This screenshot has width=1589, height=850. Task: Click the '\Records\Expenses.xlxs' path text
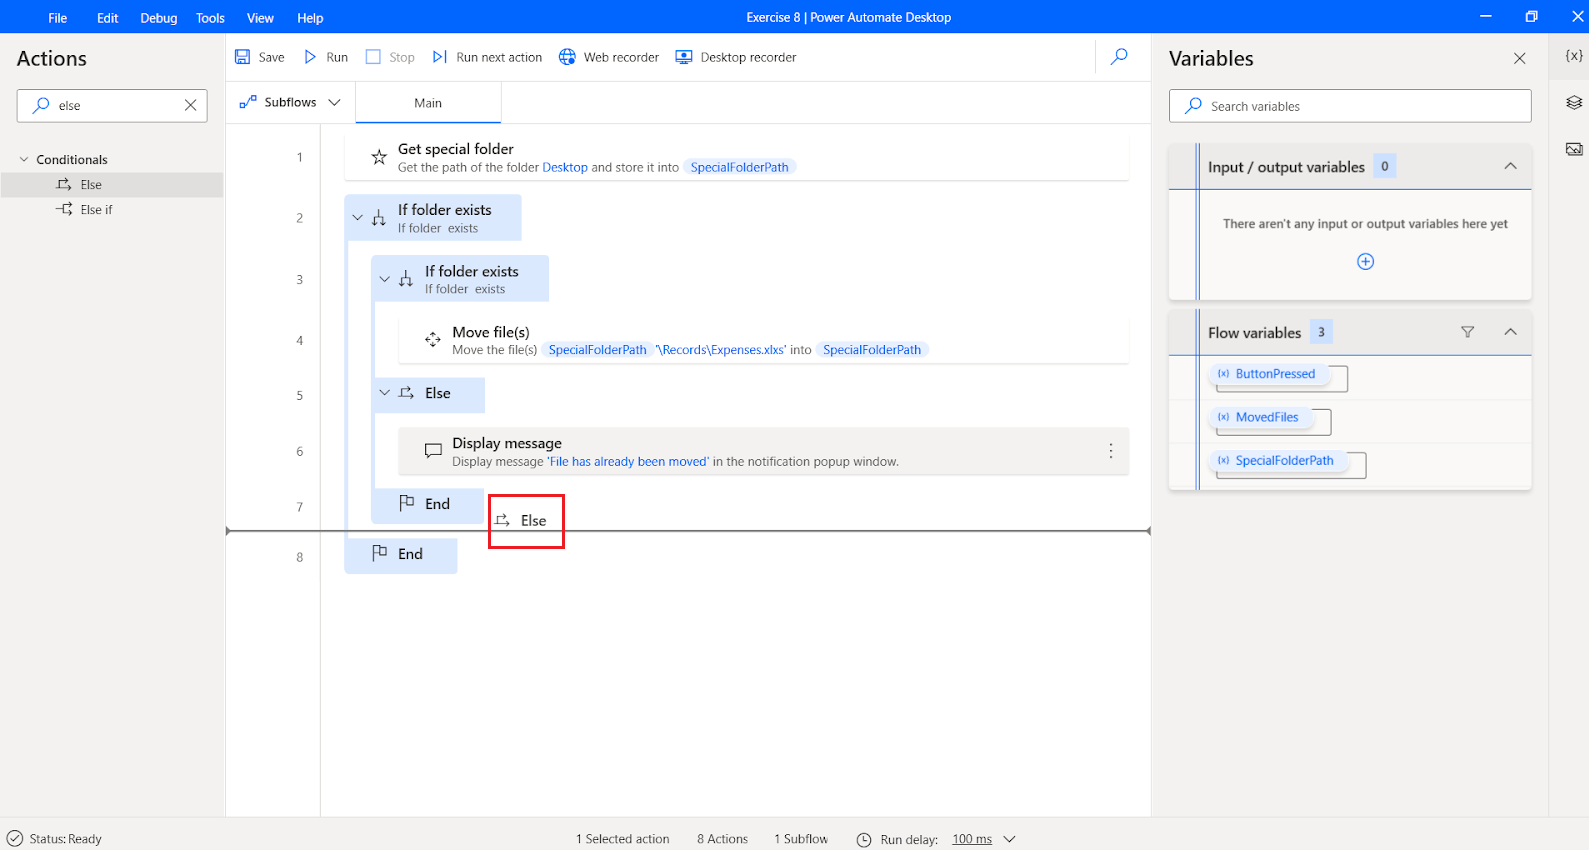pyautogui.click(x=721, y=350)
